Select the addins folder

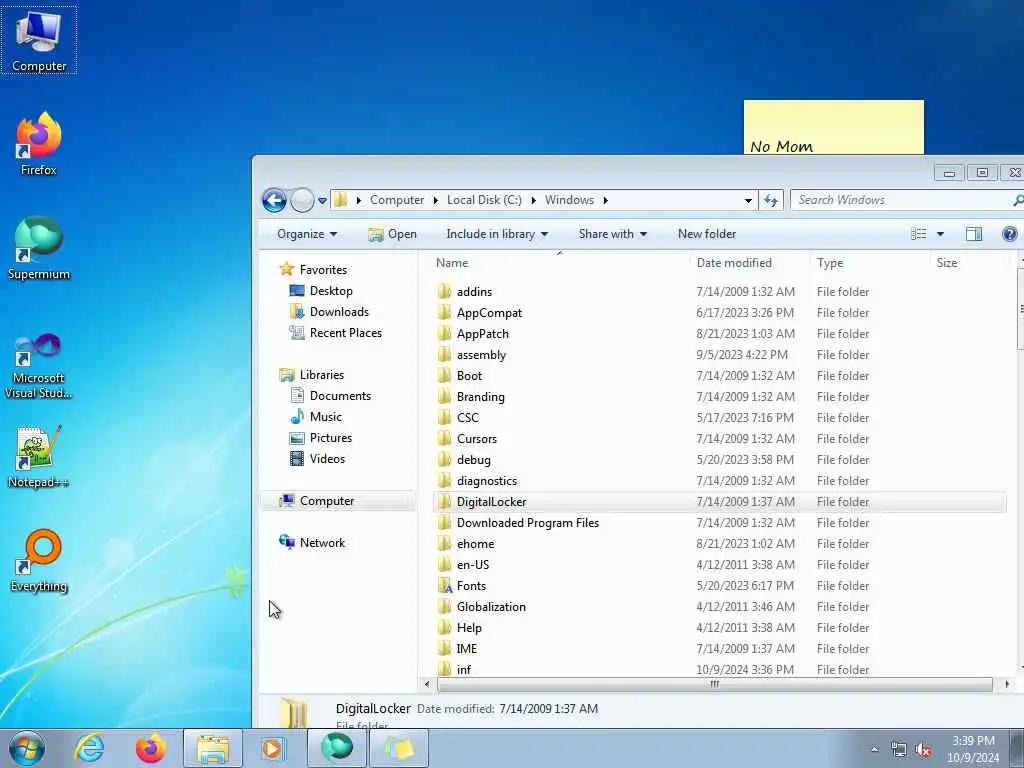(718, 291)
